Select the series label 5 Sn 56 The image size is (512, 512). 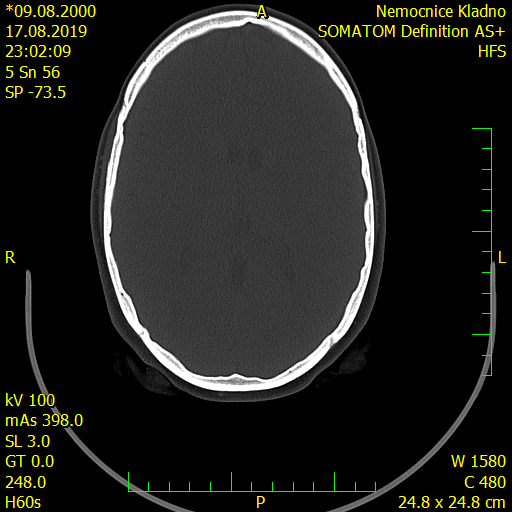(x=33, y=72)
